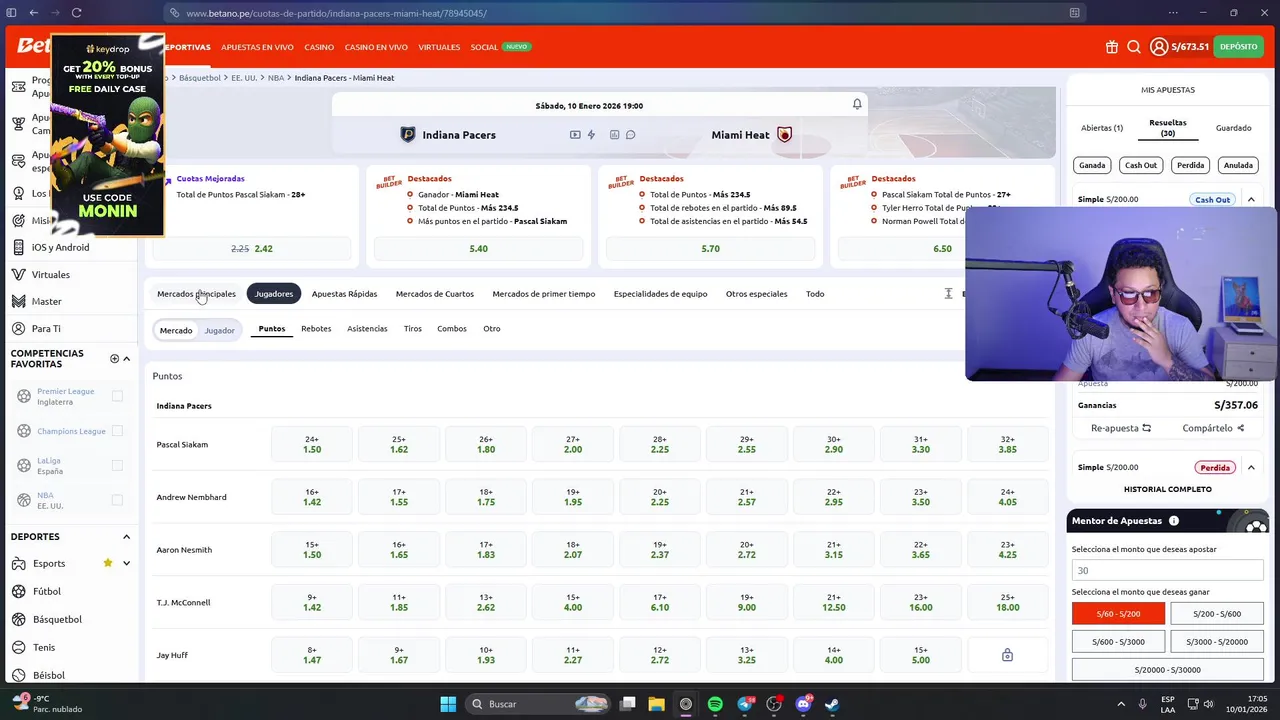Image resolution: width=1280 pixels, height=720 pixels.
Task: Open the search magnifier in Betano header
Action: click(1134, 47)
